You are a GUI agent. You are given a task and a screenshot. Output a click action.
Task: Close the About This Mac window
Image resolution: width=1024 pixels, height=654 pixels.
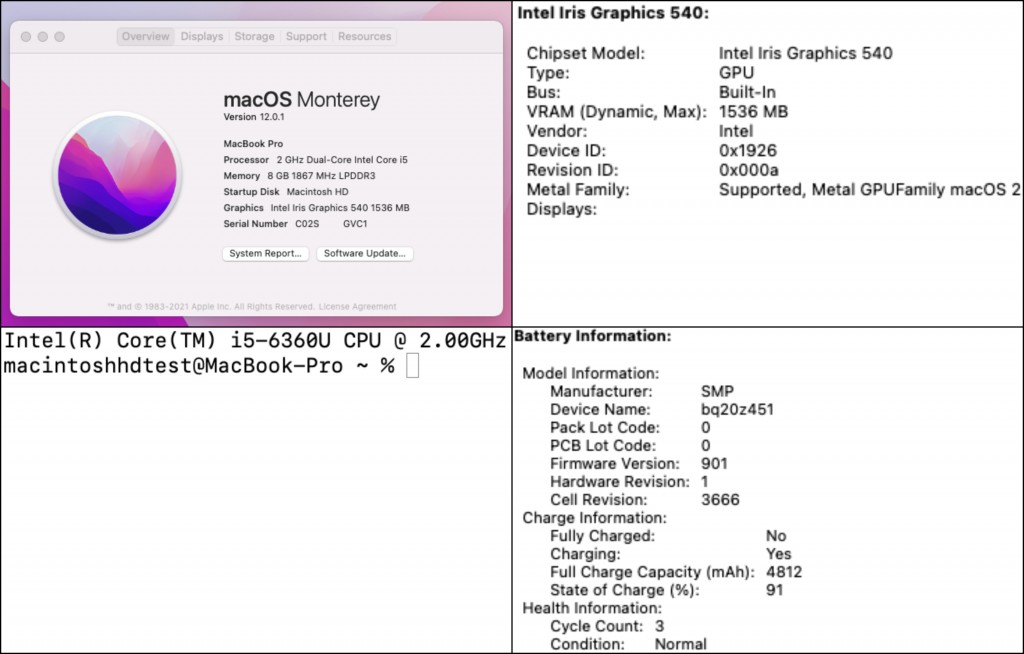[x=26, y=37]
